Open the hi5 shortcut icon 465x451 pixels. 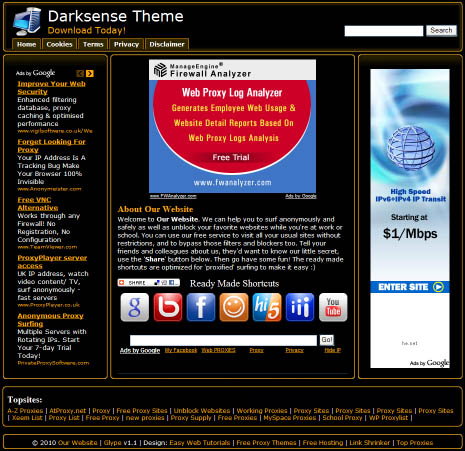tap(267, 307)
